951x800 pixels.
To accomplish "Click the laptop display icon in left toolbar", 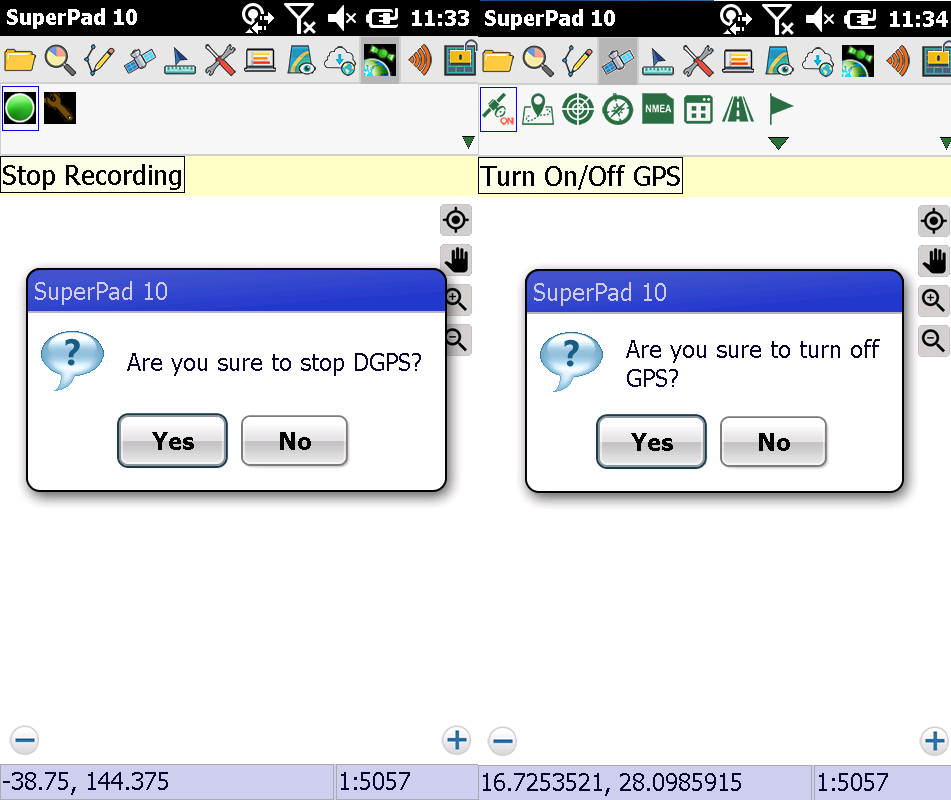I will (260, 61).
